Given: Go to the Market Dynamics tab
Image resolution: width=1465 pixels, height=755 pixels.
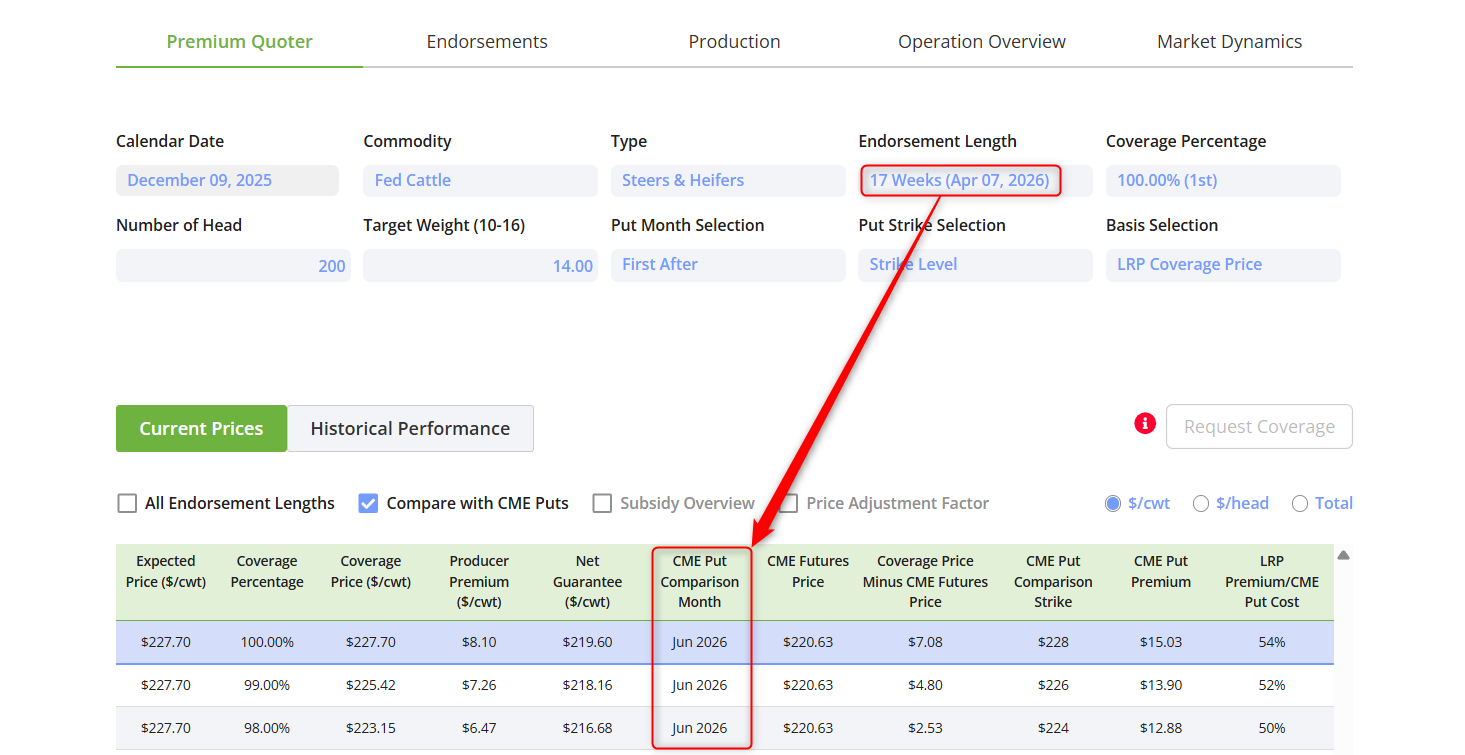Looking at the screenshot, I should [x=1229, y=42].
